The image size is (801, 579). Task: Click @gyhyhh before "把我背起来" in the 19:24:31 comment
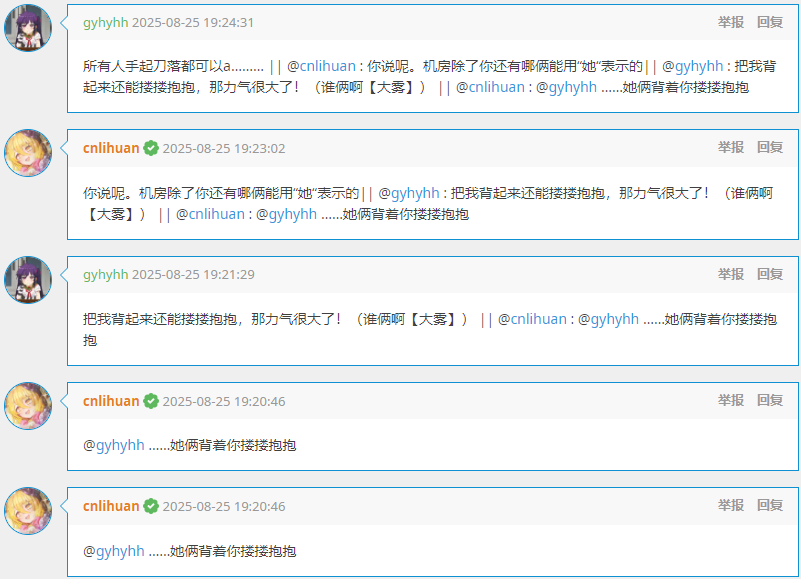click(x=693, y=66)
